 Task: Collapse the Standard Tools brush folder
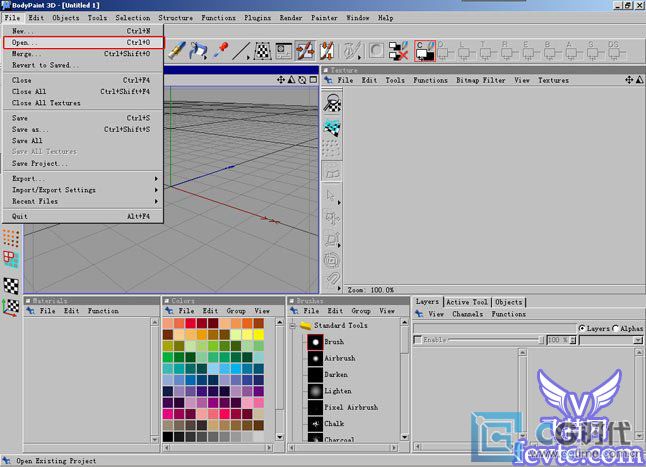tap(293, 326)
